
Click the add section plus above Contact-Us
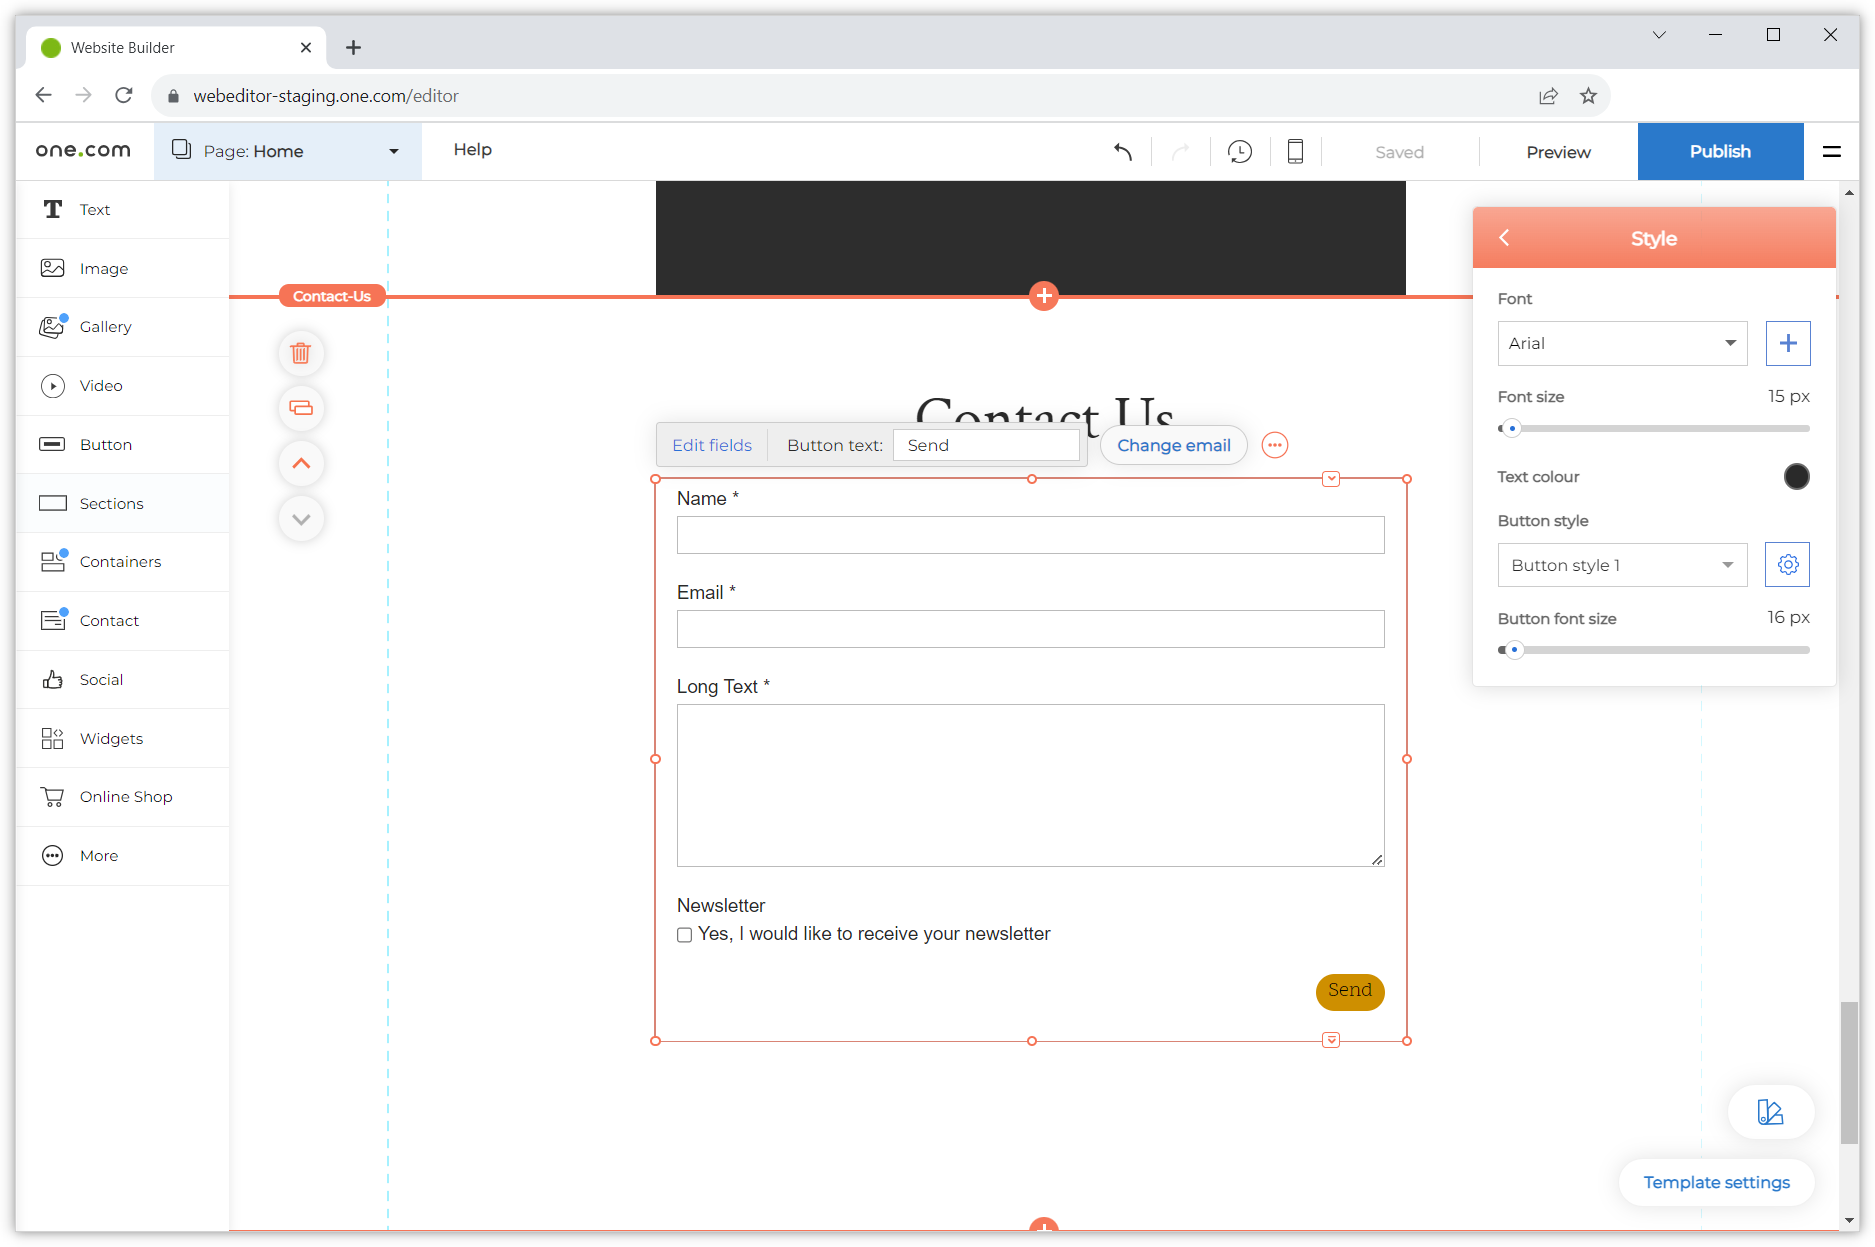1044,296
